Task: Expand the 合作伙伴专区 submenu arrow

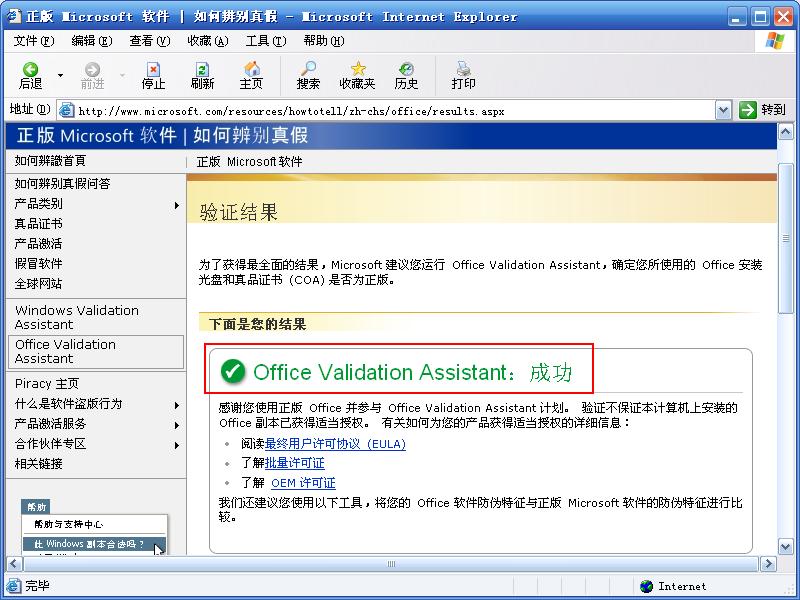Action: [x=177, y=445]
